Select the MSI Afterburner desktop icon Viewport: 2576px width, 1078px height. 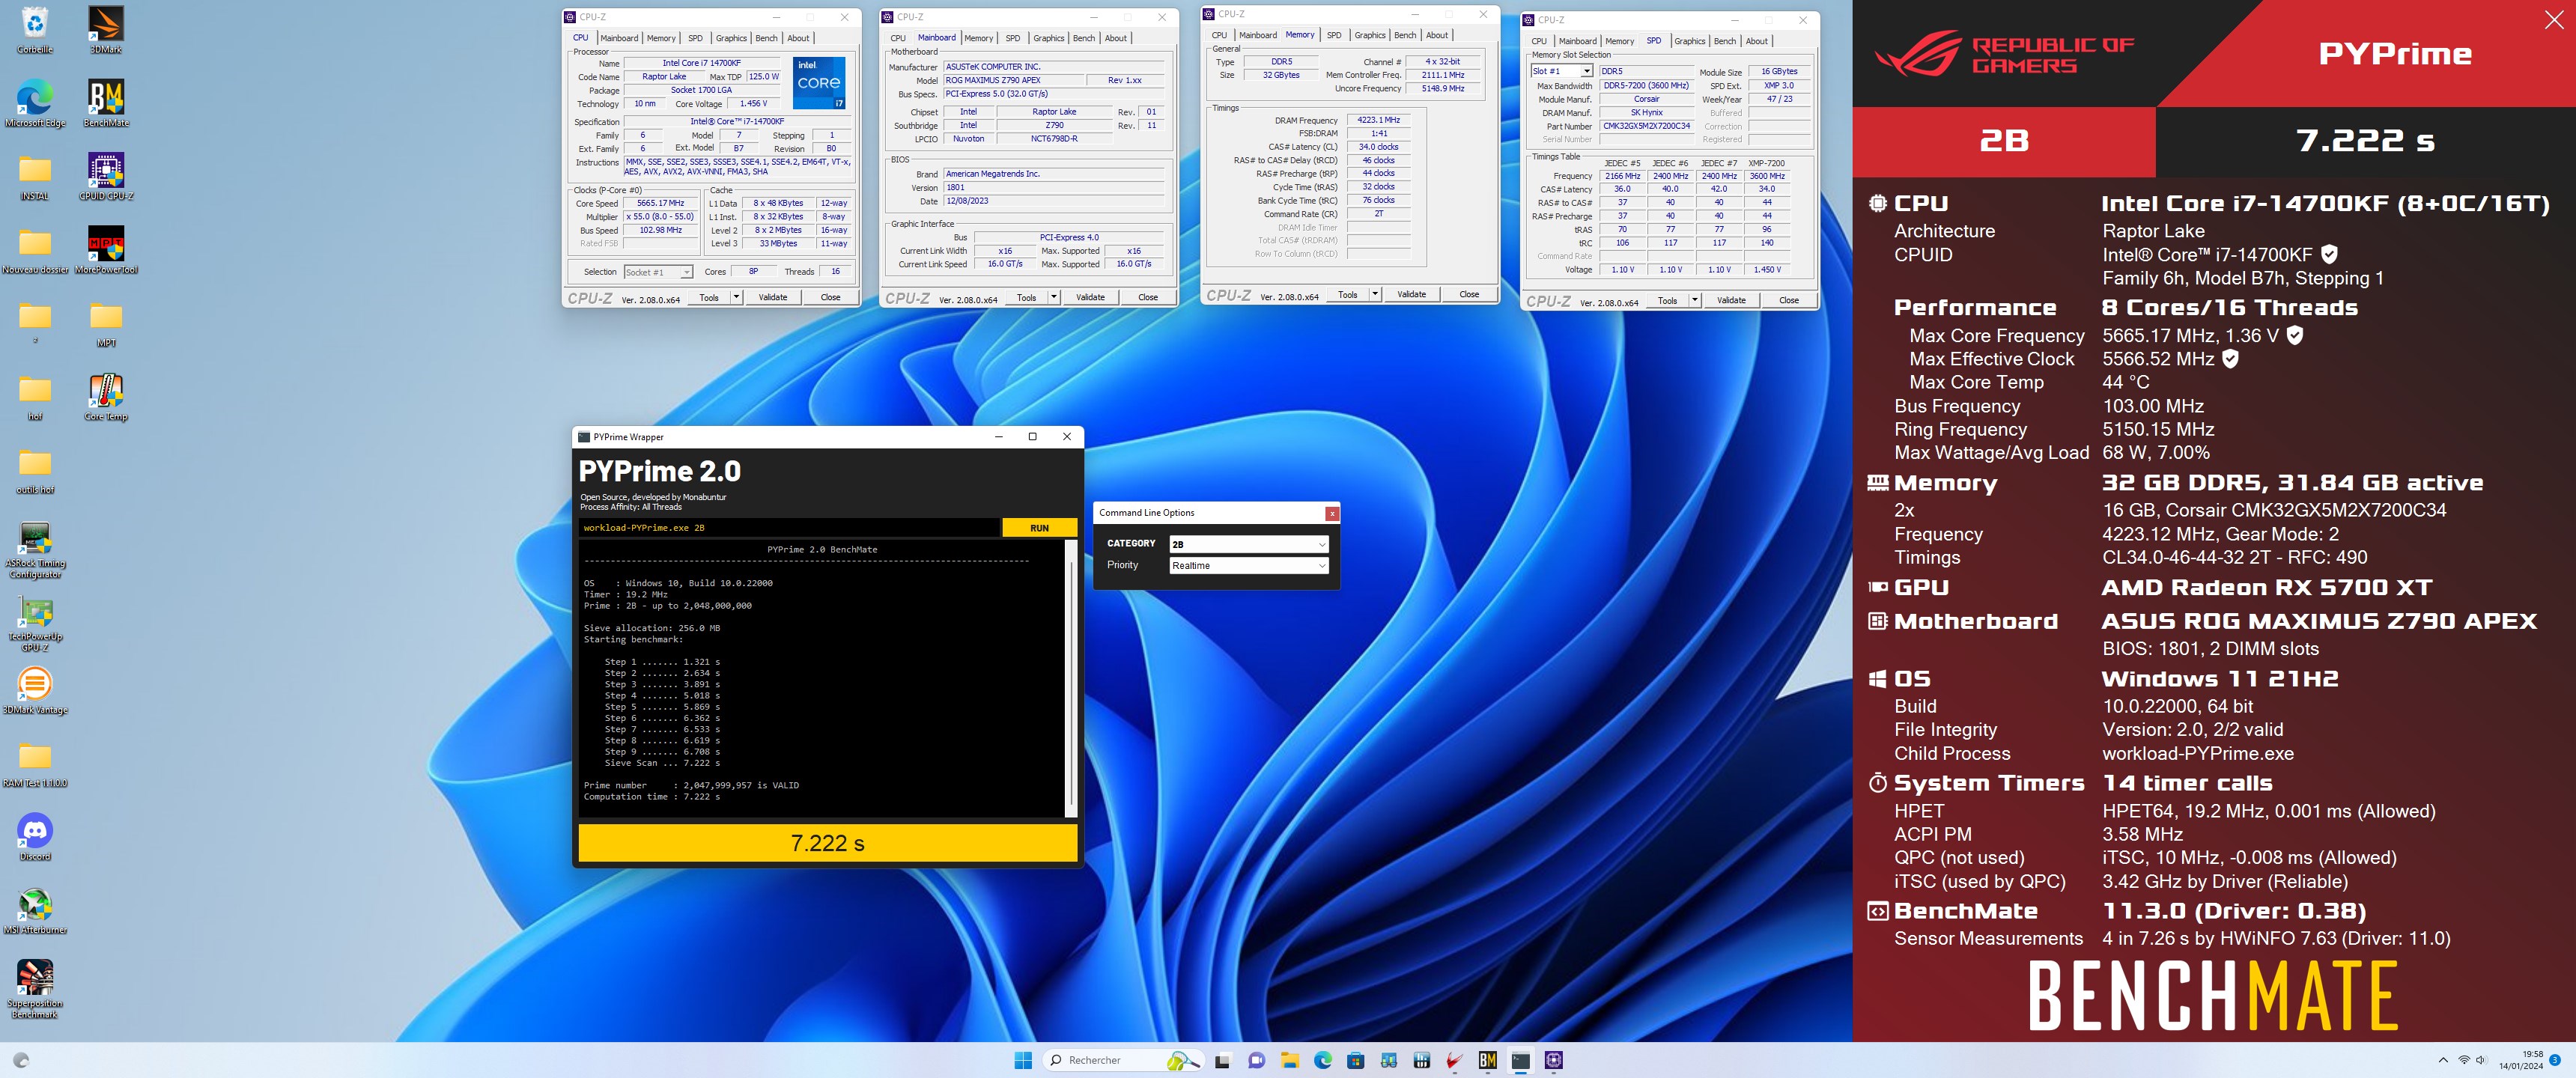click(x=35, y=910)
